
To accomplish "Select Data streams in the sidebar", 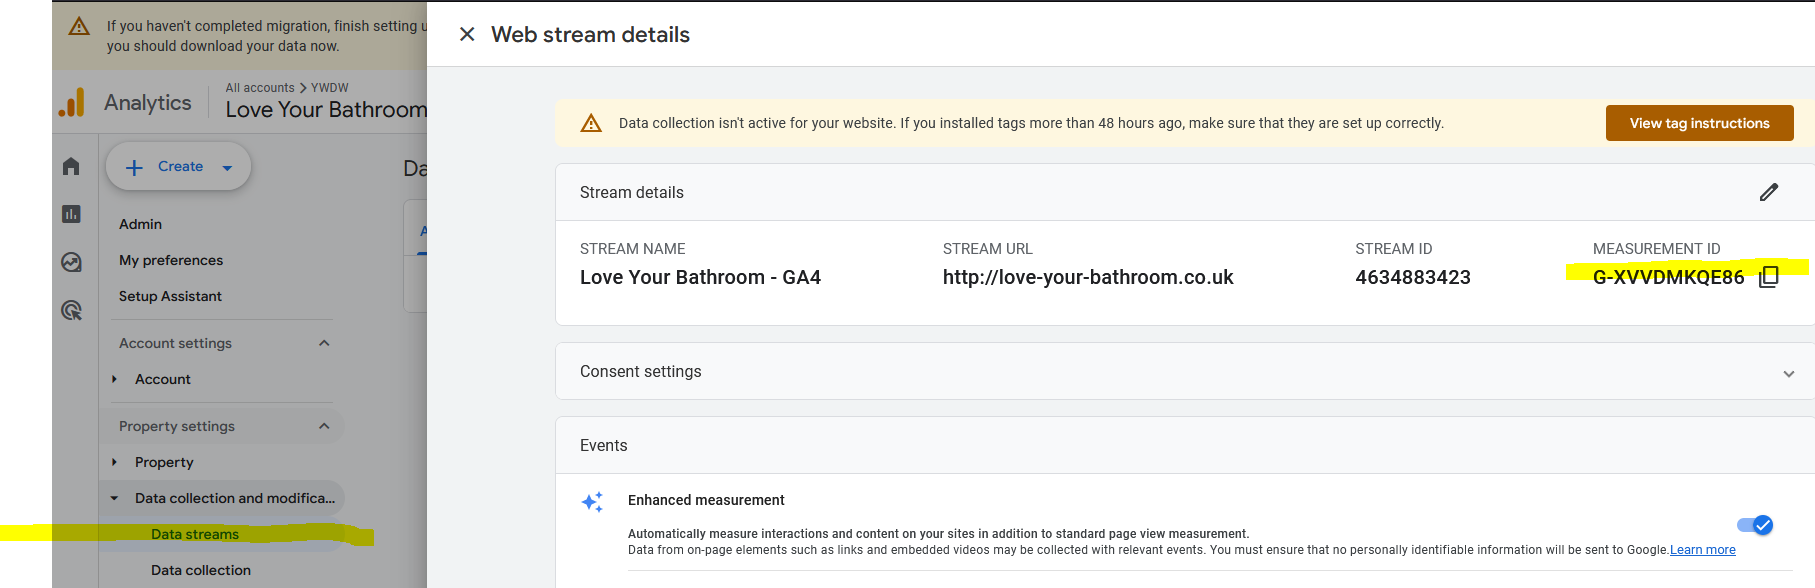I will pos(195,534).
